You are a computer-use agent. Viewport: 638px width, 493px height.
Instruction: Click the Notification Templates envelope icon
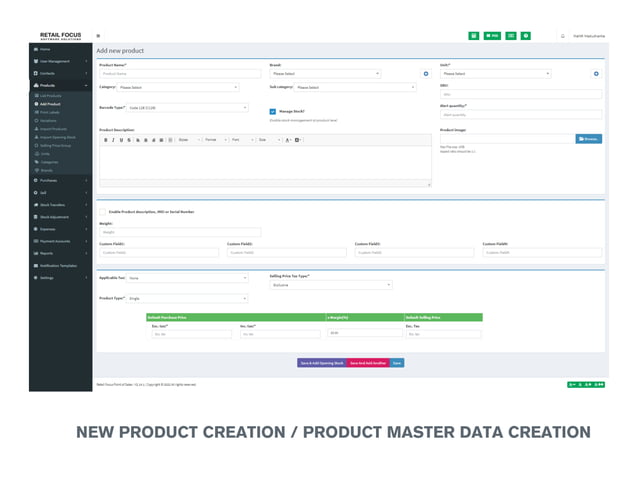(36, 266)
